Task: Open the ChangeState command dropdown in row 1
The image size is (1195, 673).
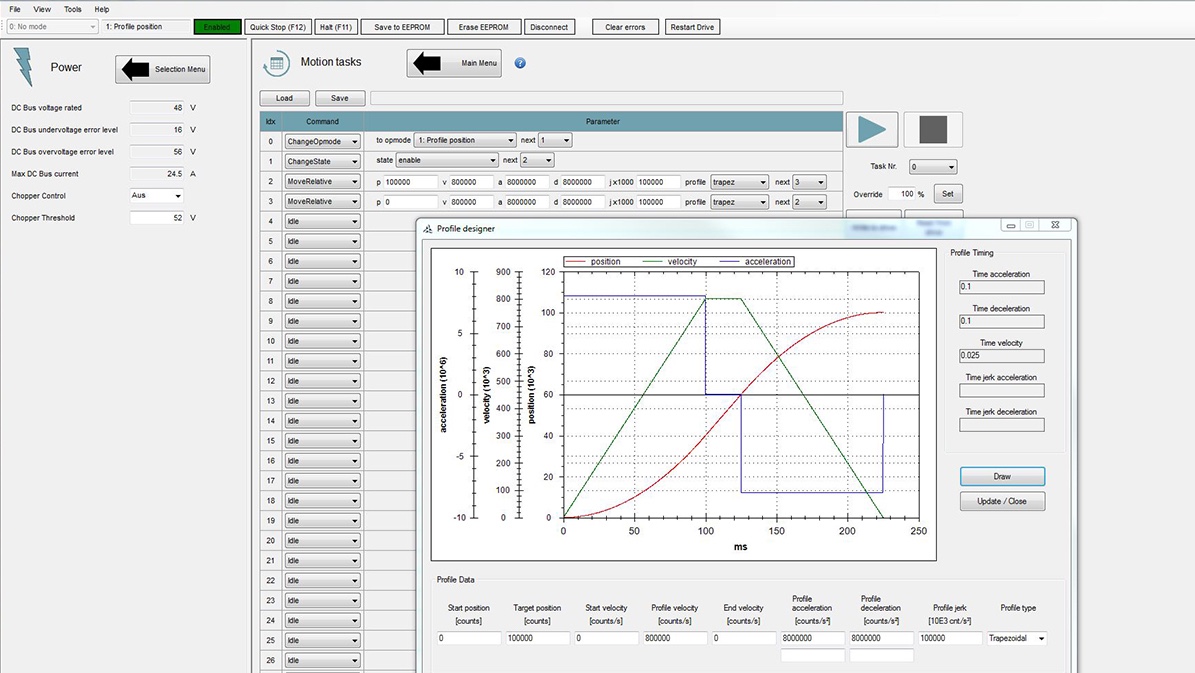Action: [322, 161]
